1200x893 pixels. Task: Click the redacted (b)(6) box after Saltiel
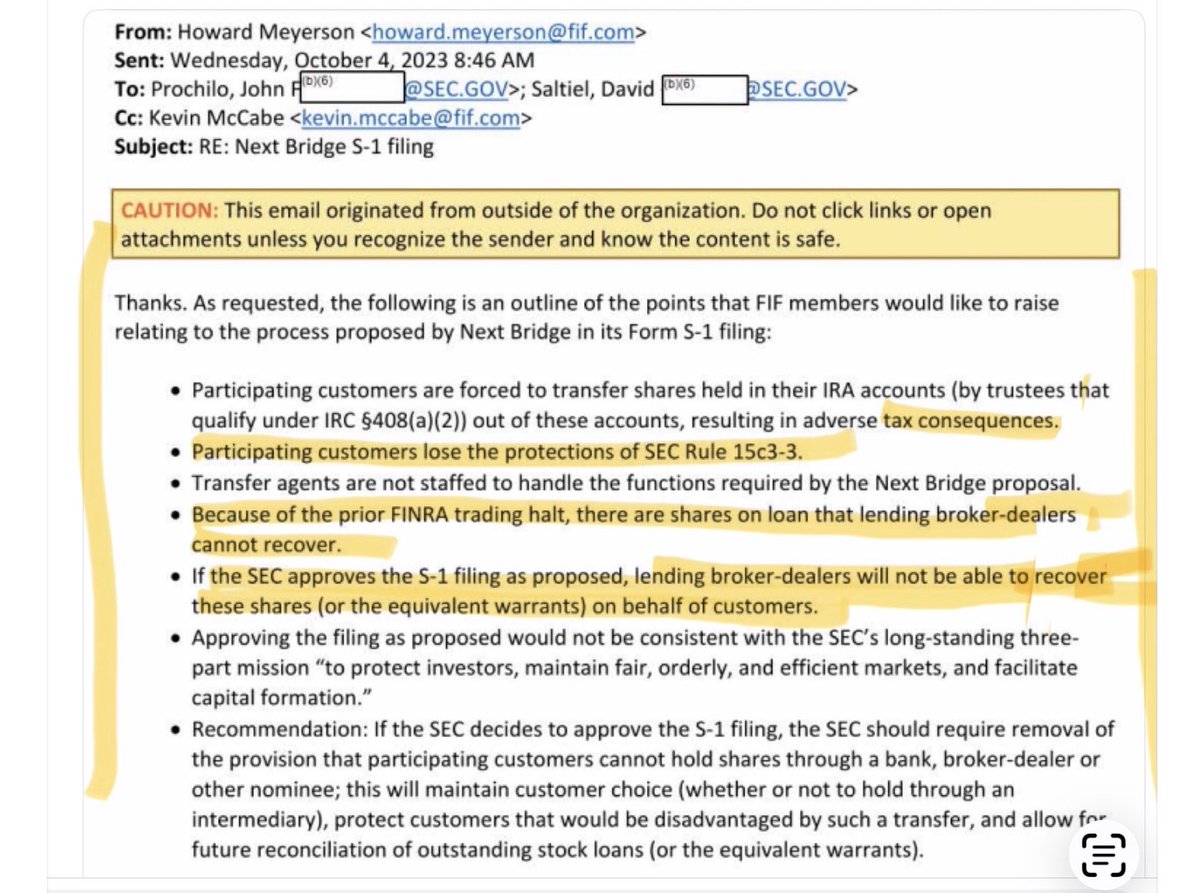click(704, 89)
